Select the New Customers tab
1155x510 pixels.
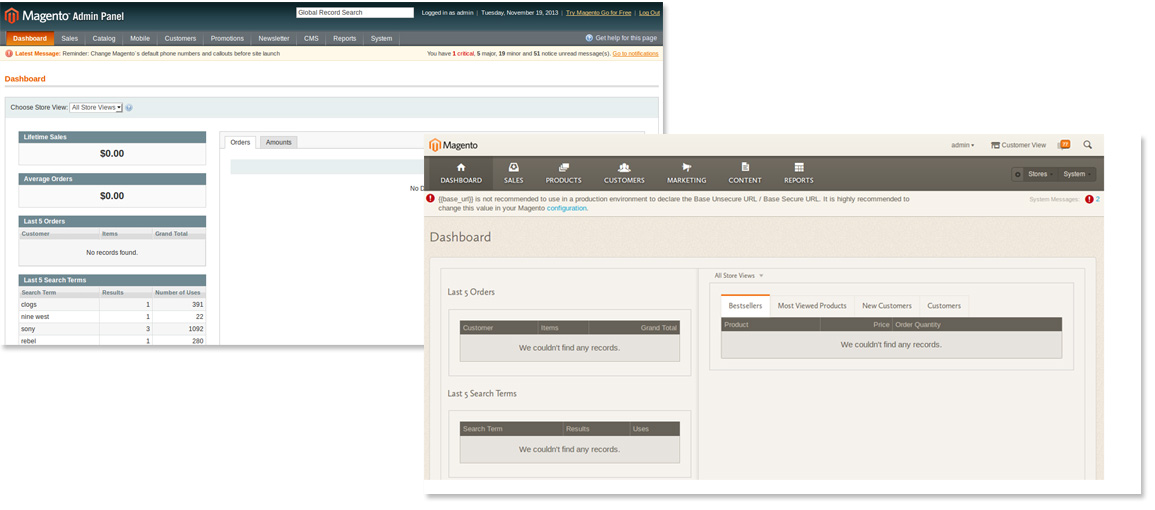[x=887, y=306]
